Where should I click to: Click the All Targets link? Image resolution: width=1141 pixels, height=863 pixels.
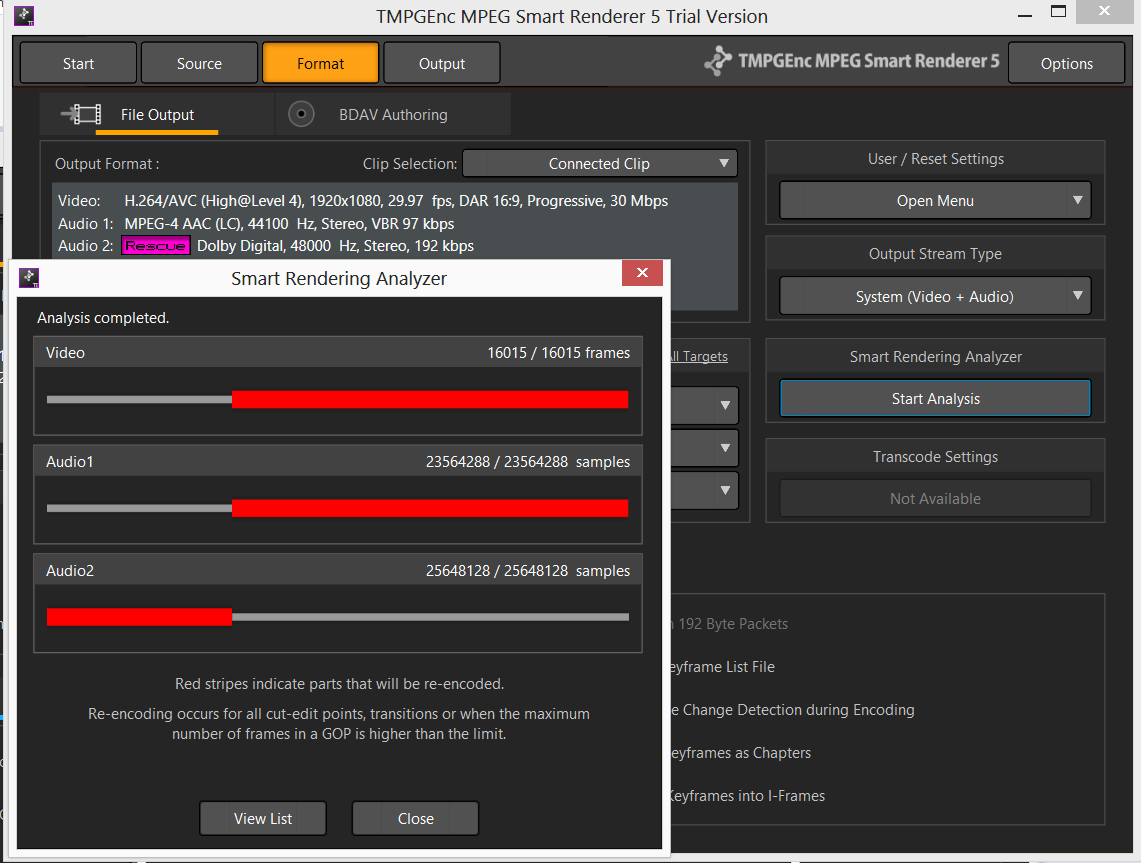[x=699, y=357]
